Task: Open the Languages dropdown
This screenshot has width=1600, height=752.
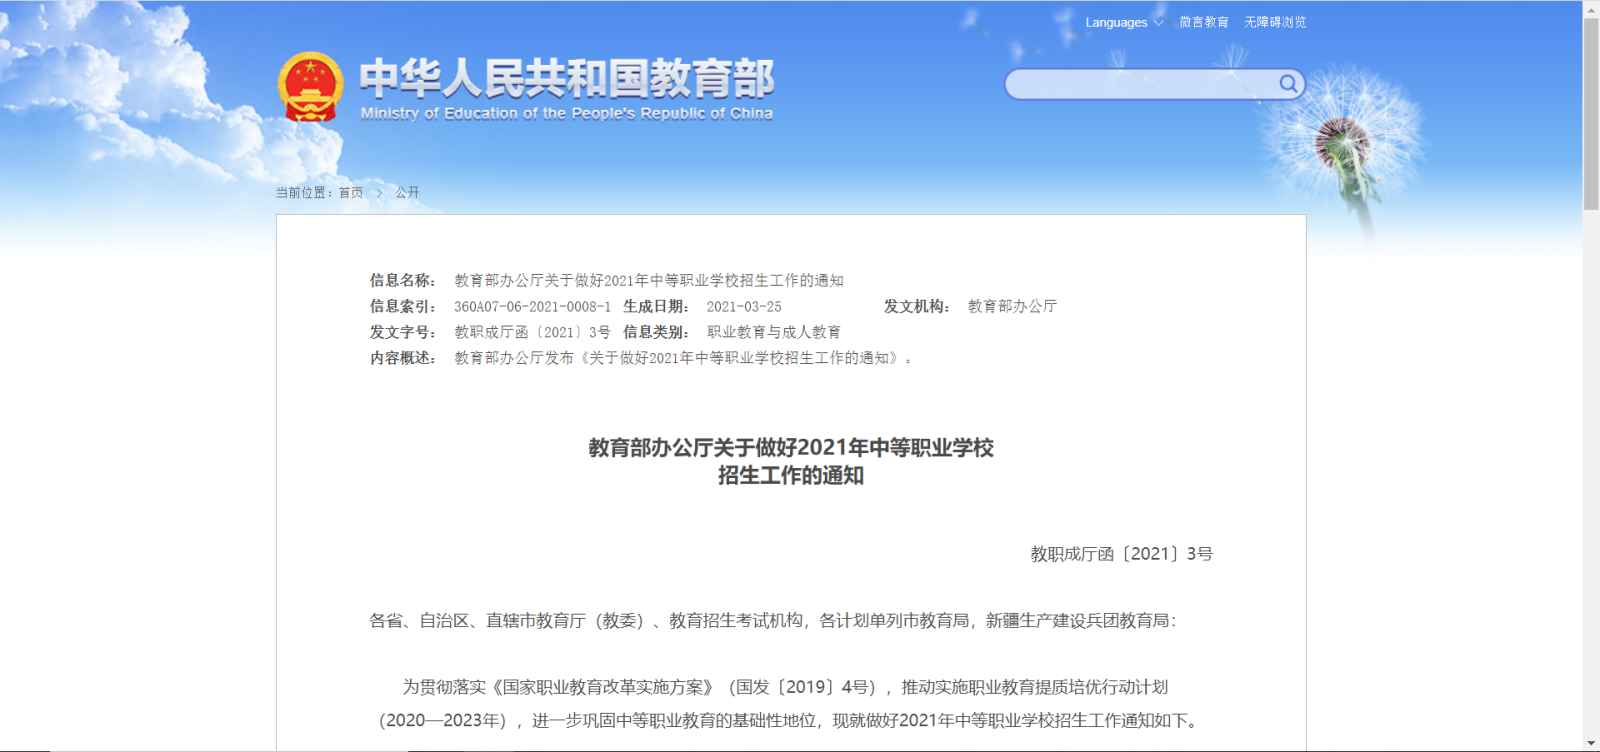Action: click(1124, 22)
